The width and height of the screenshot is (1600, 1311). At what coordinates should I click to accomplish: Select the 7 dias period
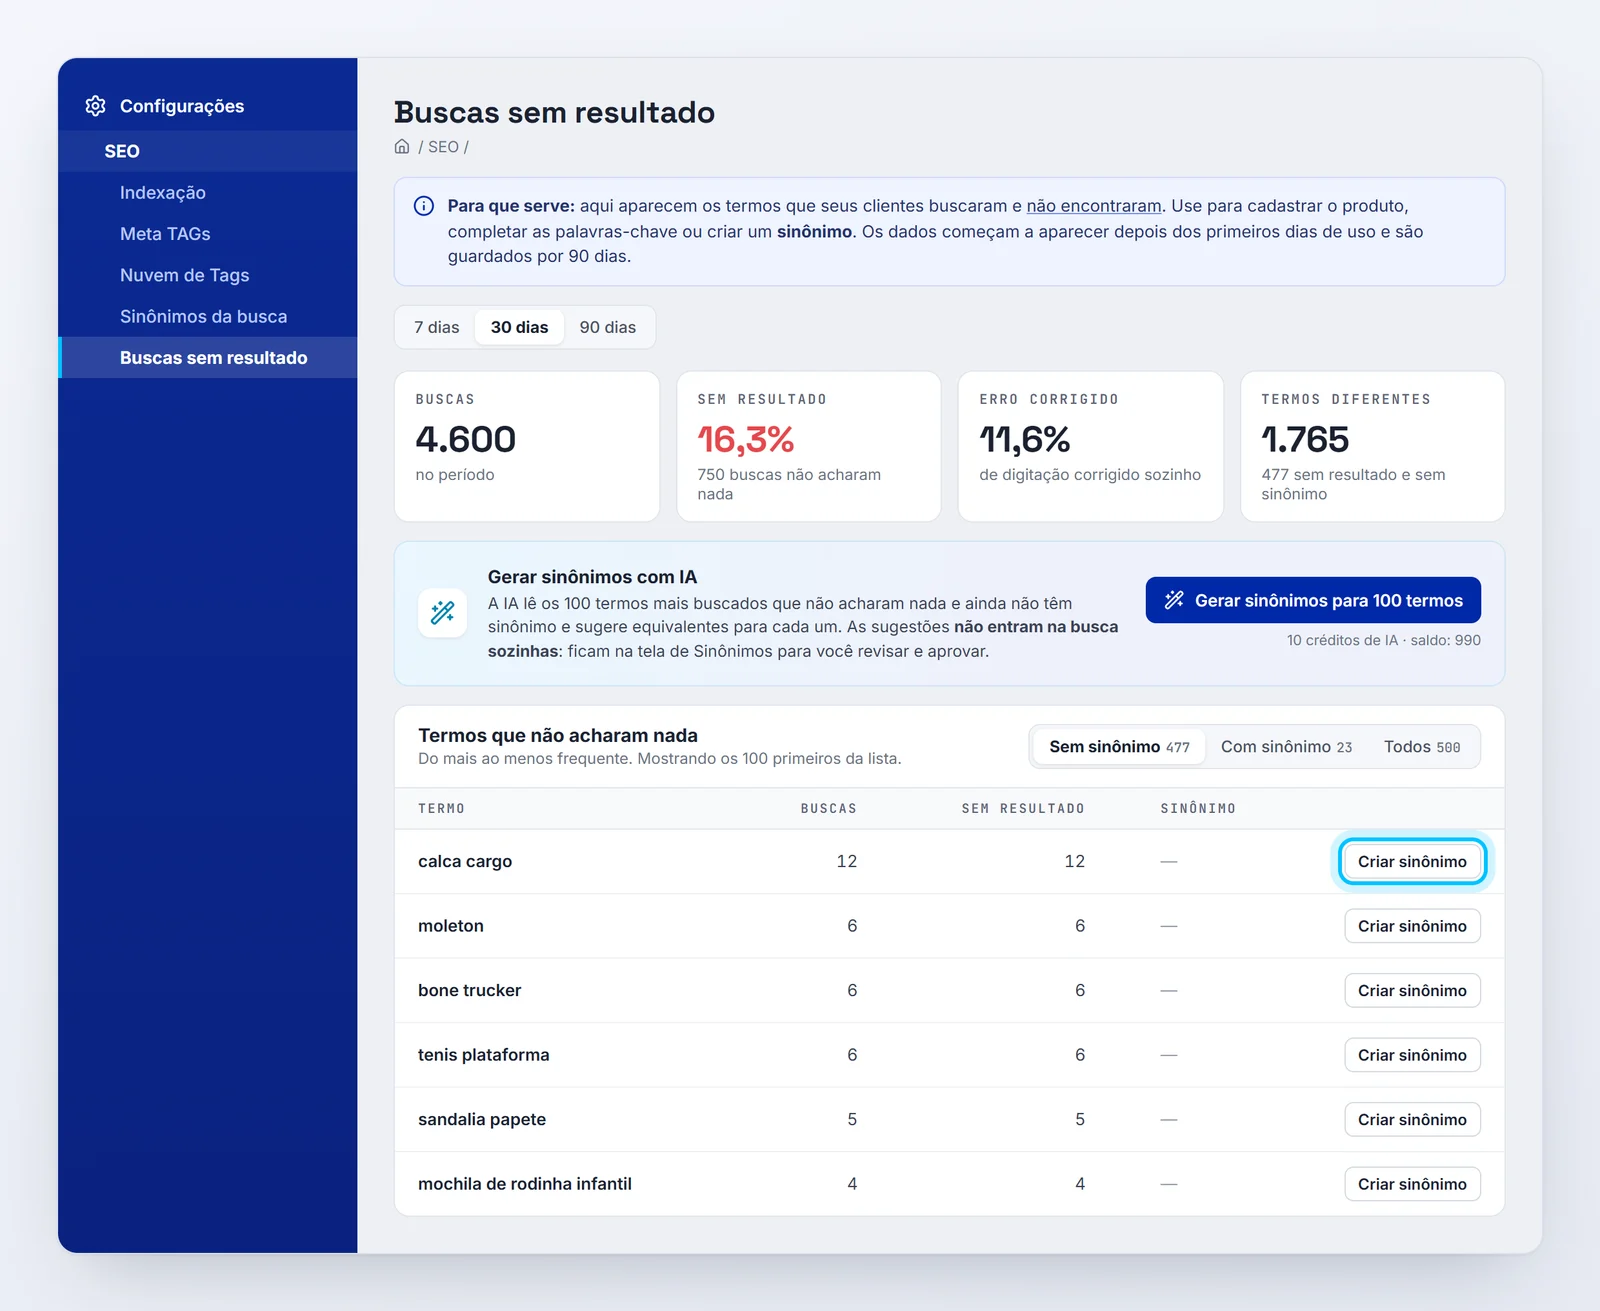point(437,327)
